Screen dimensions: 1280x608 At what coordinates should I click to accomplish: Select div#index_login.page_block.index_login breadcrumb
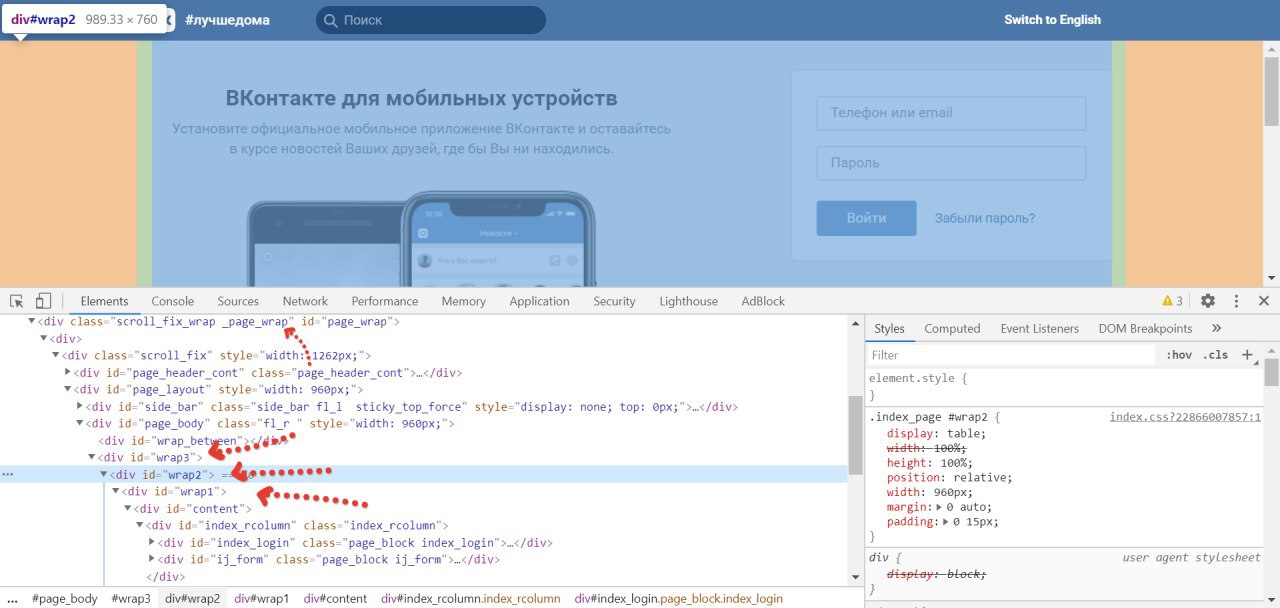679,599
